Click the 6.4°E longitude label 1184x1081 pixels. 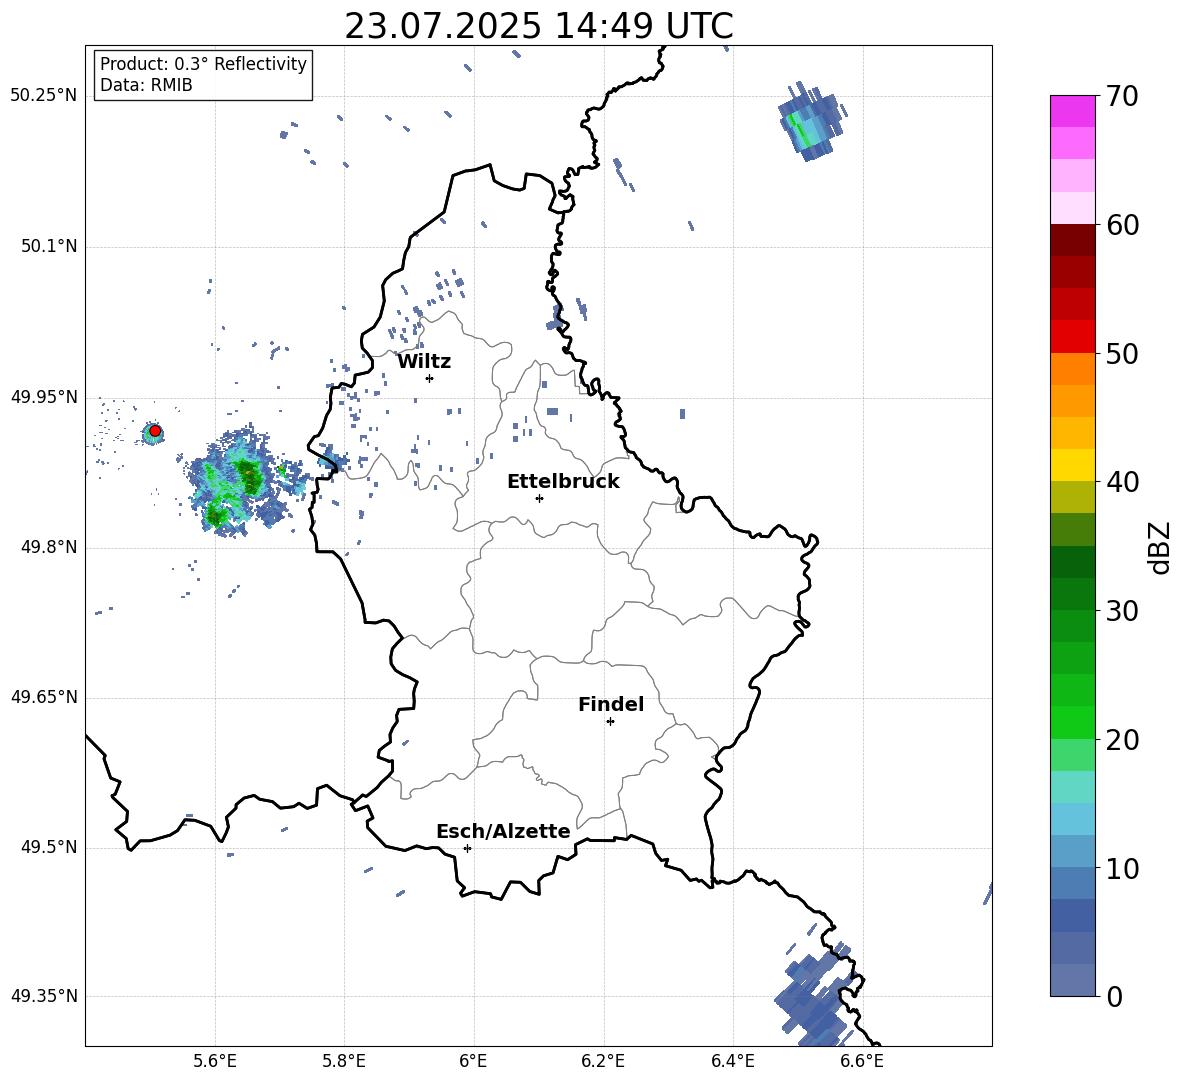tap(732, 1061)
